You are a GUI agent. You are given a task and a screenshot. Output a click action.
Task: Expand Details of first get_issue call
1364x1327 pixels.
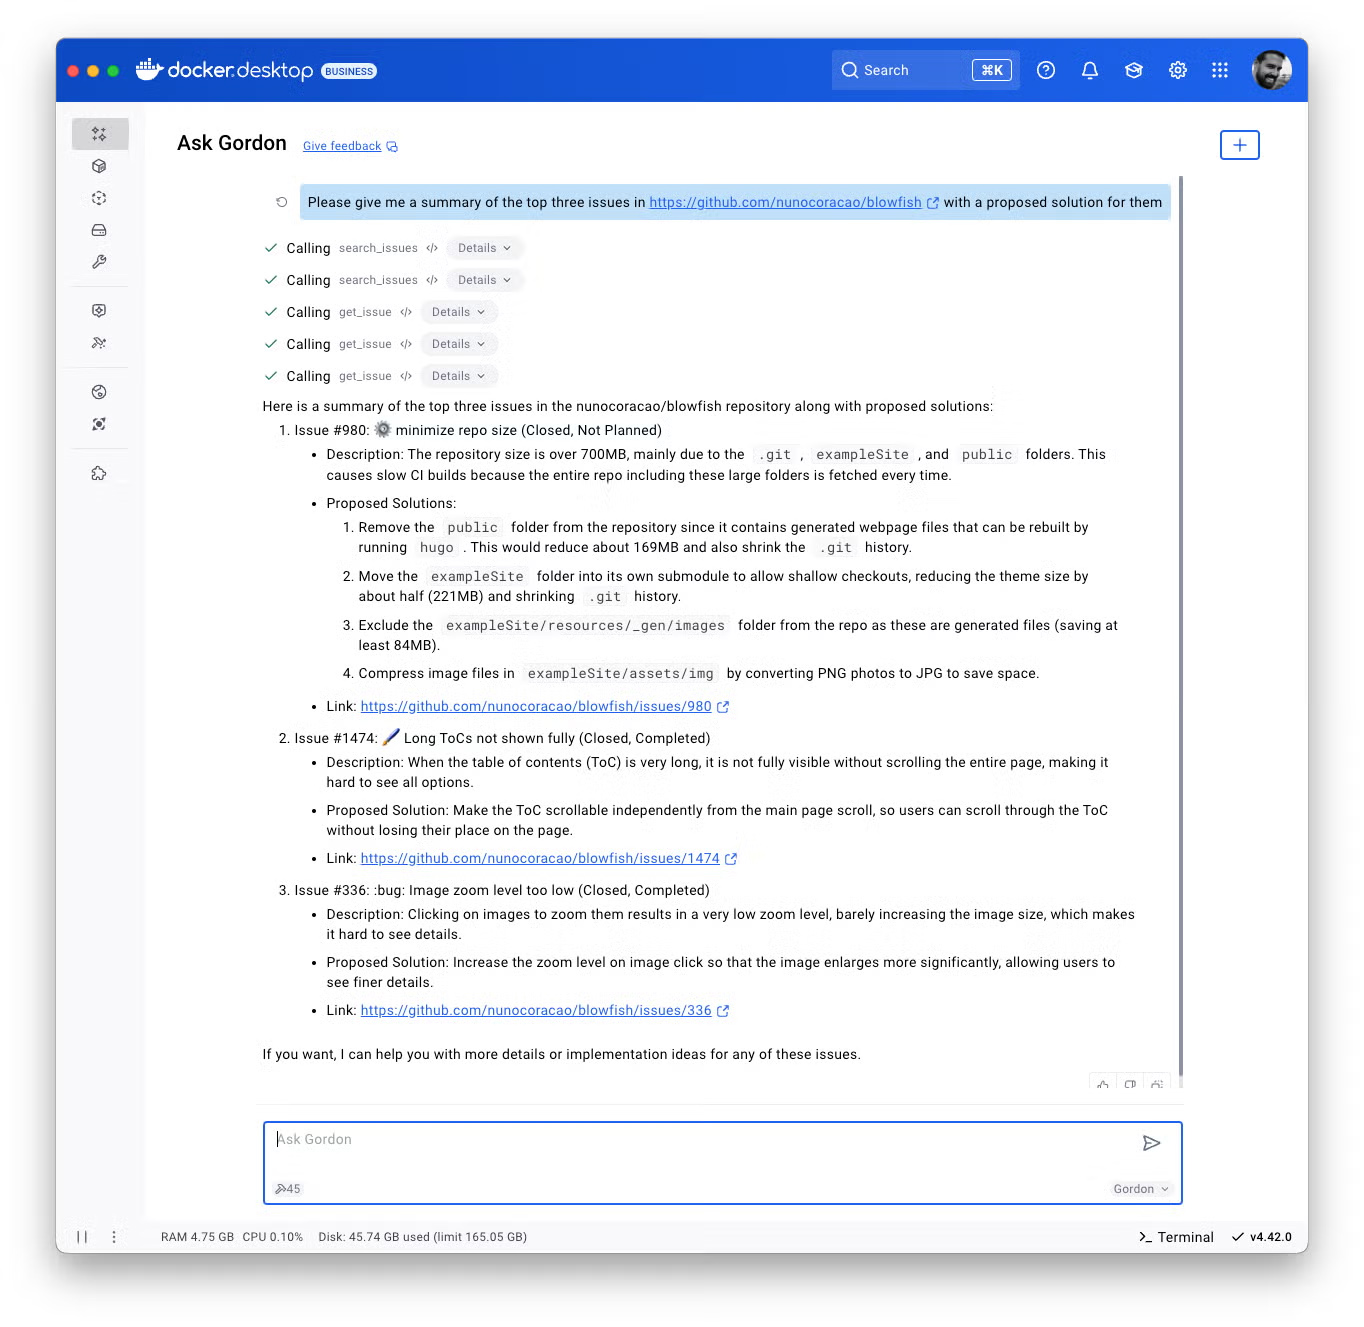[459, 312]
